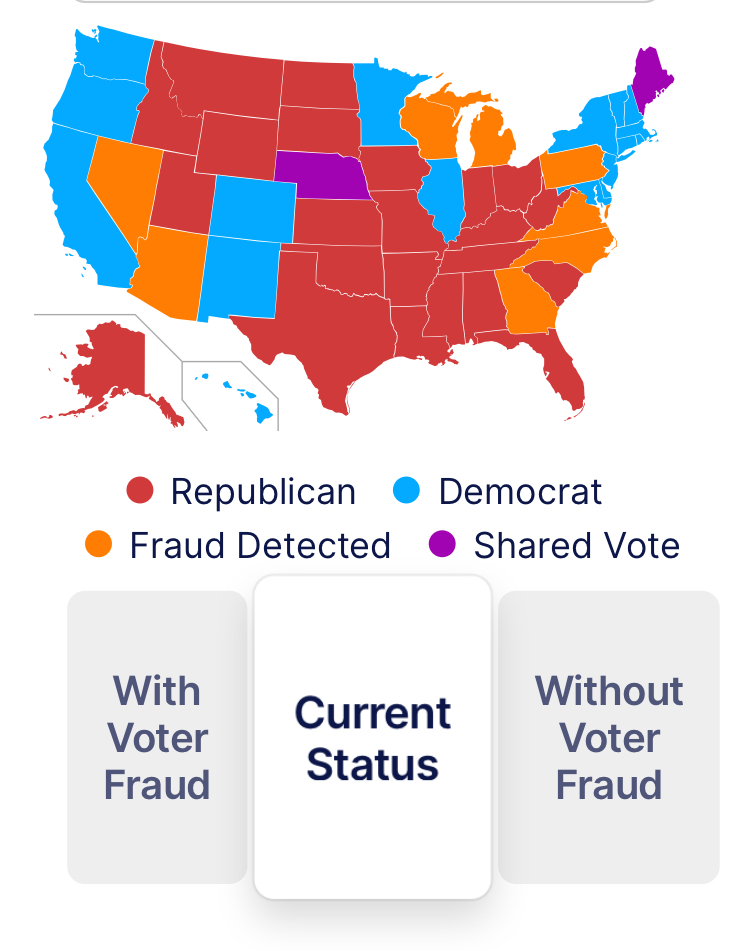Click the Fraud Detected legend label

point(260,545)
